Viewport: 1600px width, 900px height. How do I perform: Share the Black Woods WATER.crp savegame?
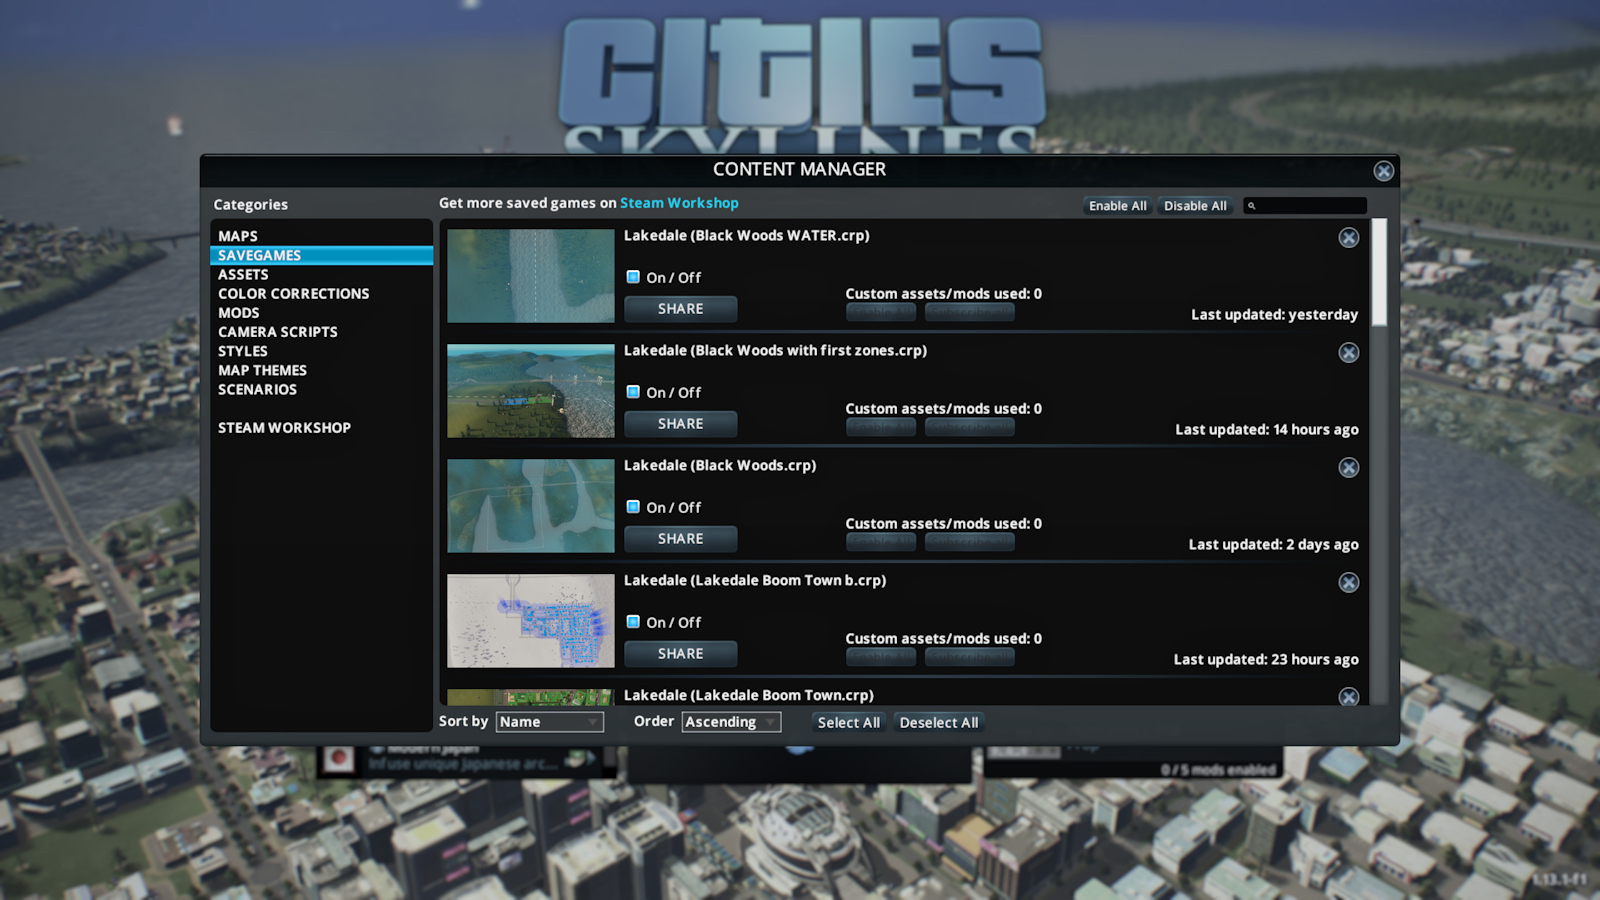(x=681, y=309)
